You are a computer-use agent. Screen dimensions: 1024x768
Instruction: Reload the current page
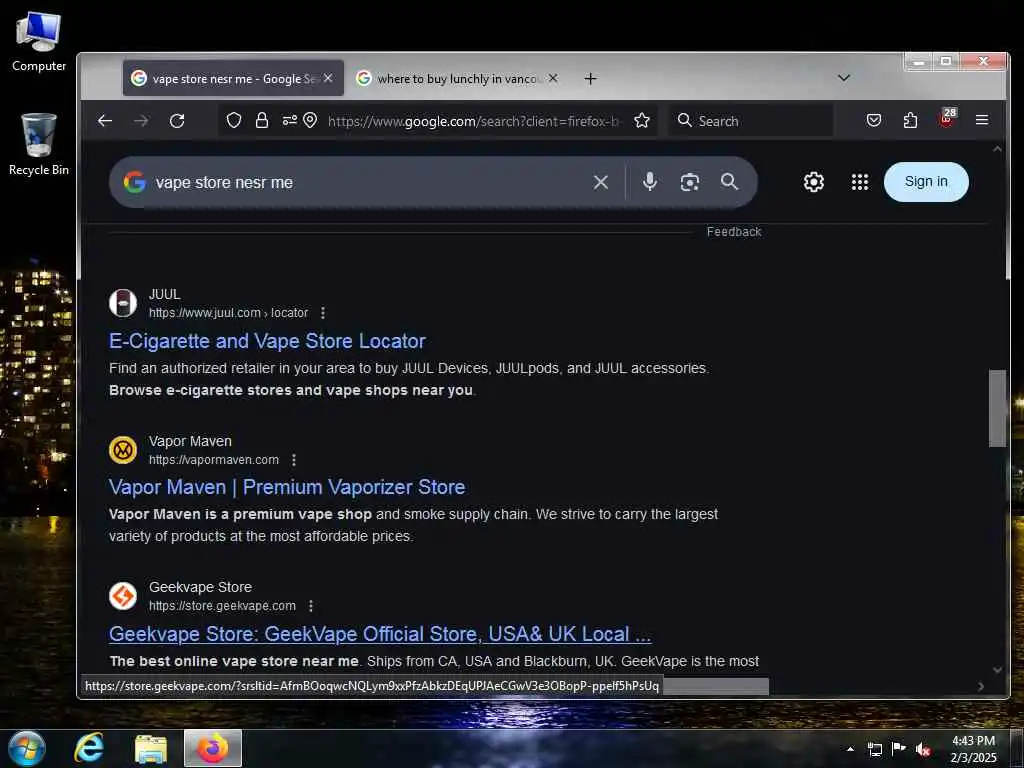(x=177, y=121)
